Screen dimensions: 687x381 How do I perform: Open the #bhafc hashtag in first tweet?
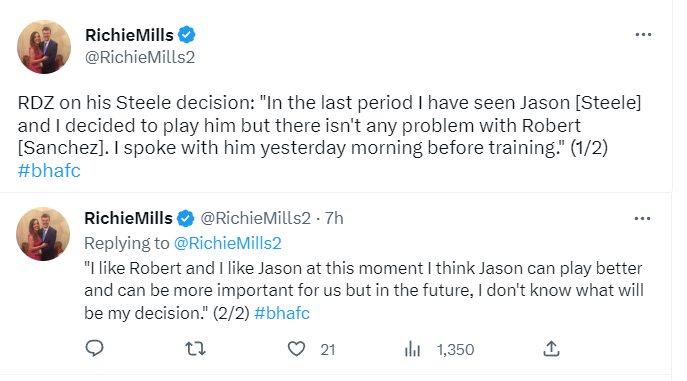click(x=49, y=170)
